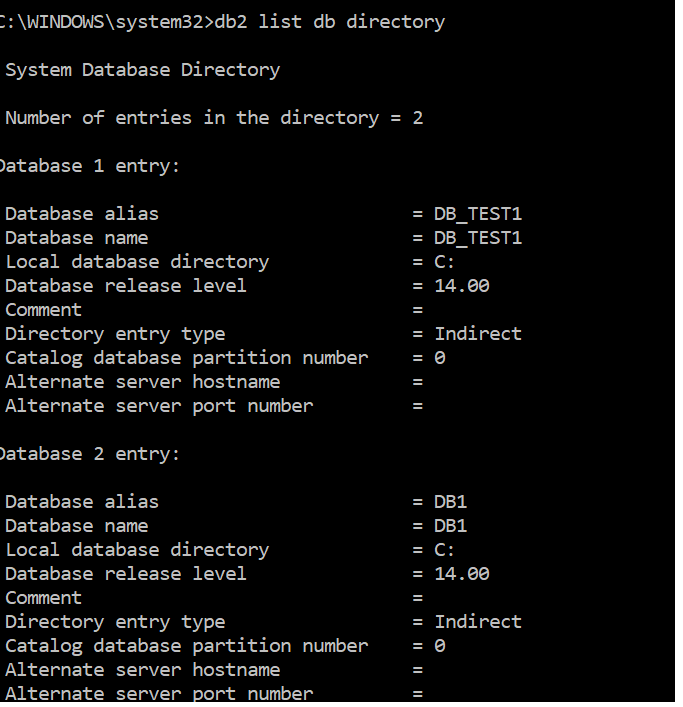Select 14.00 release level in Database 1 entry
Screen dimensions: 683x707
[462, 286]
